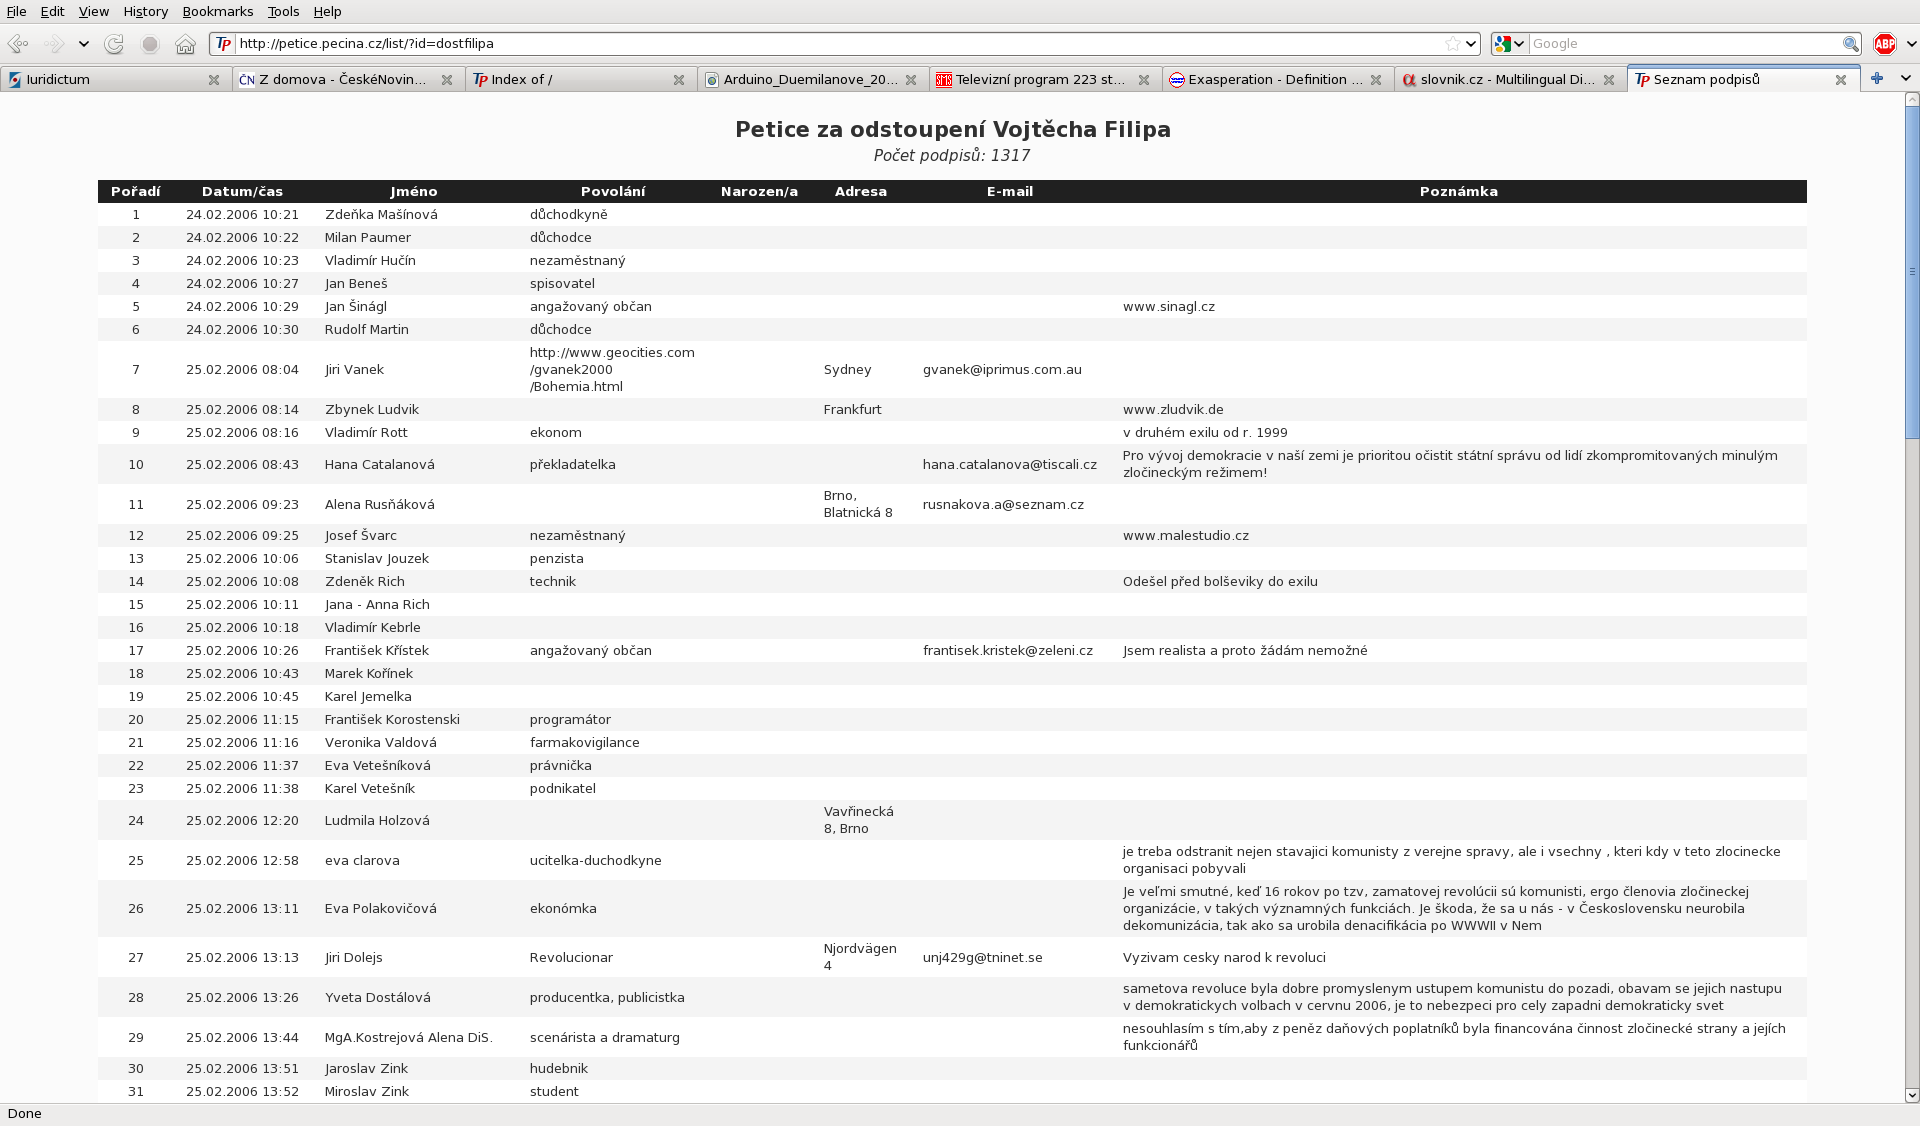Close the Arduino_Duemilanove tab
The height and width of the screenshot is (1126, 1920).
tap(911, 80)
